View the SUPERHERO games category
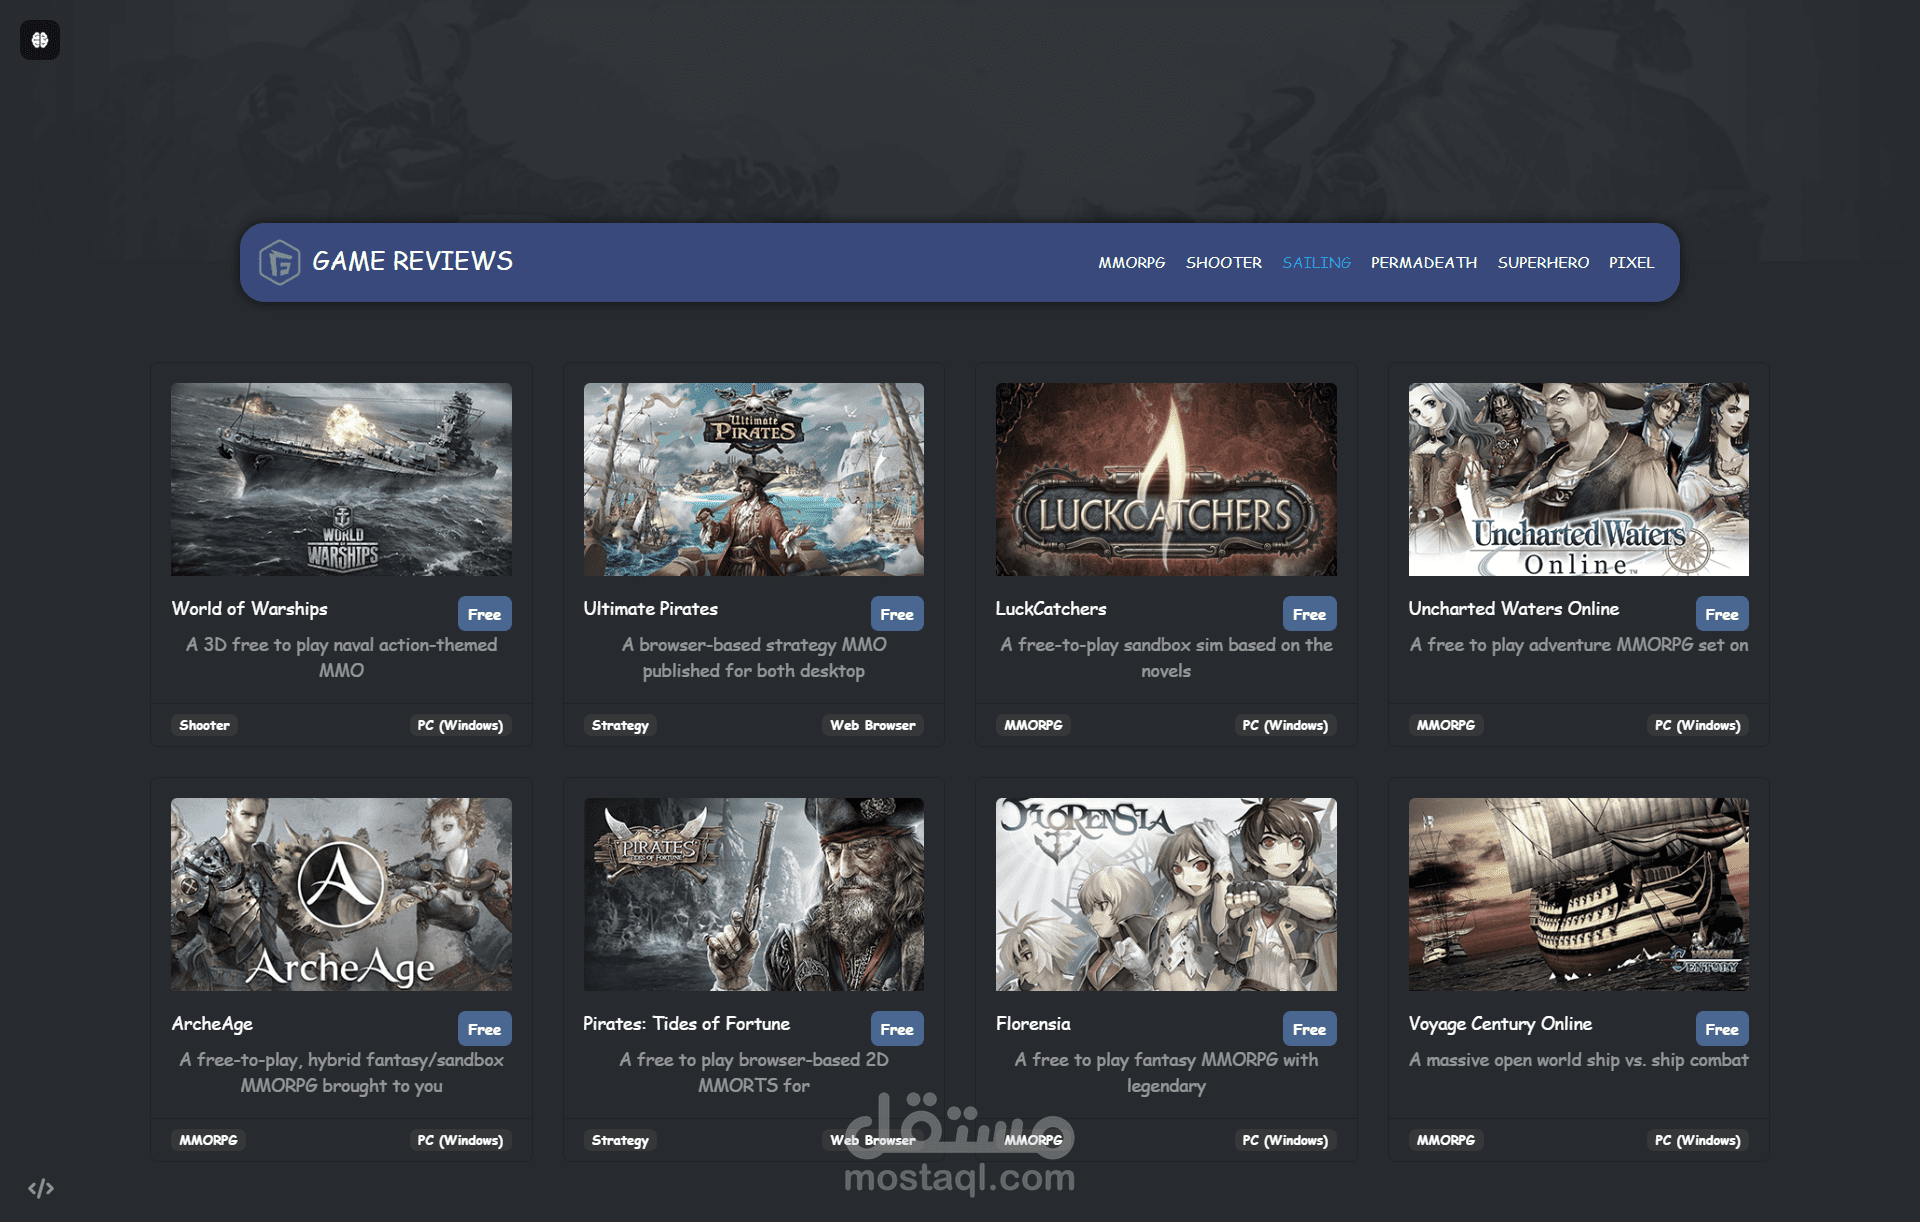1920x1222 pixels. coord(1543,262)
